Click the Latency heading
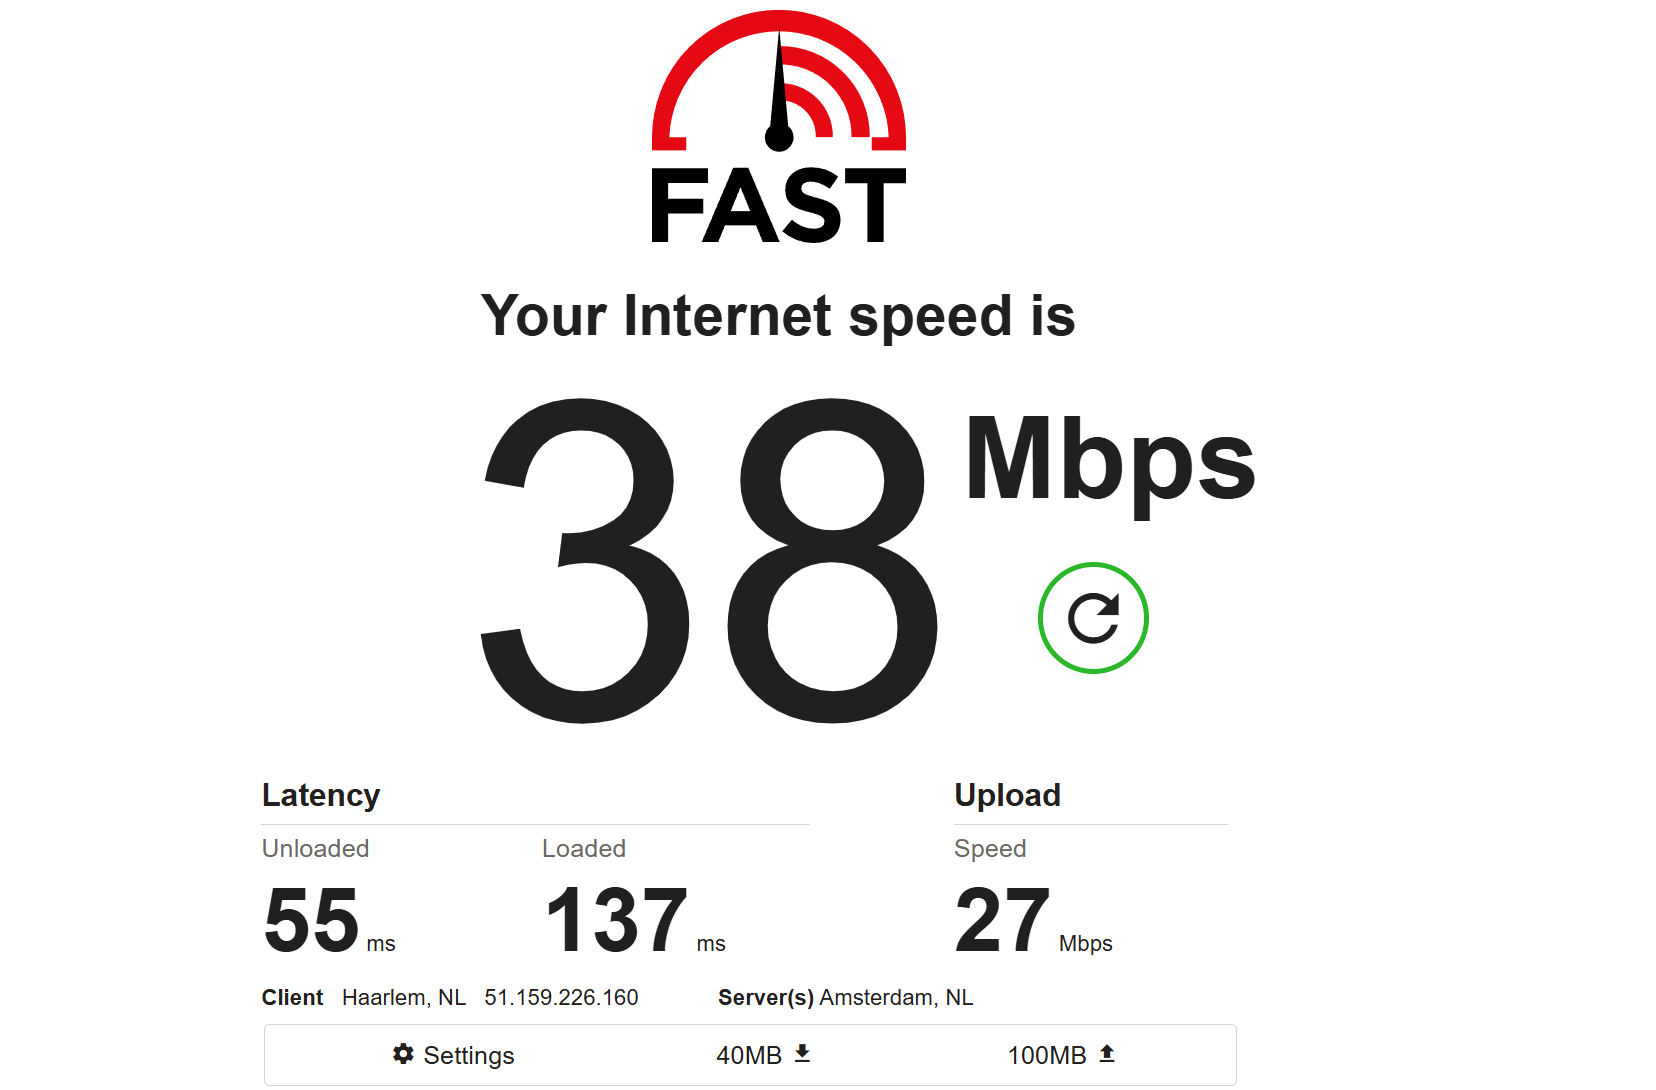 point(321,795)
